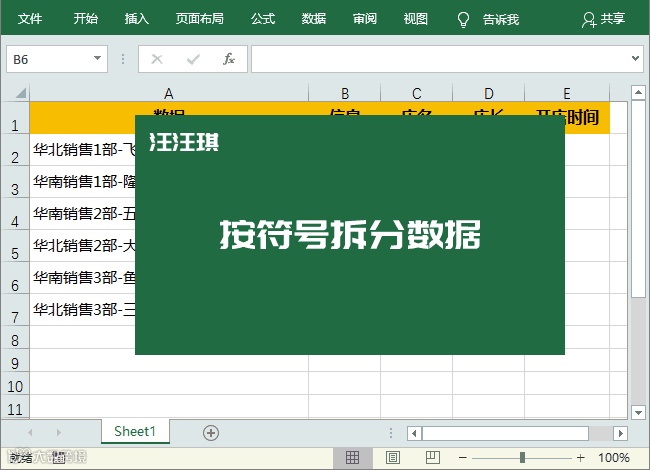The height and width of the screenshot is (470, 650).
Task: Switch to the 开始 ribbon tab
Action: tap(86, 19)
